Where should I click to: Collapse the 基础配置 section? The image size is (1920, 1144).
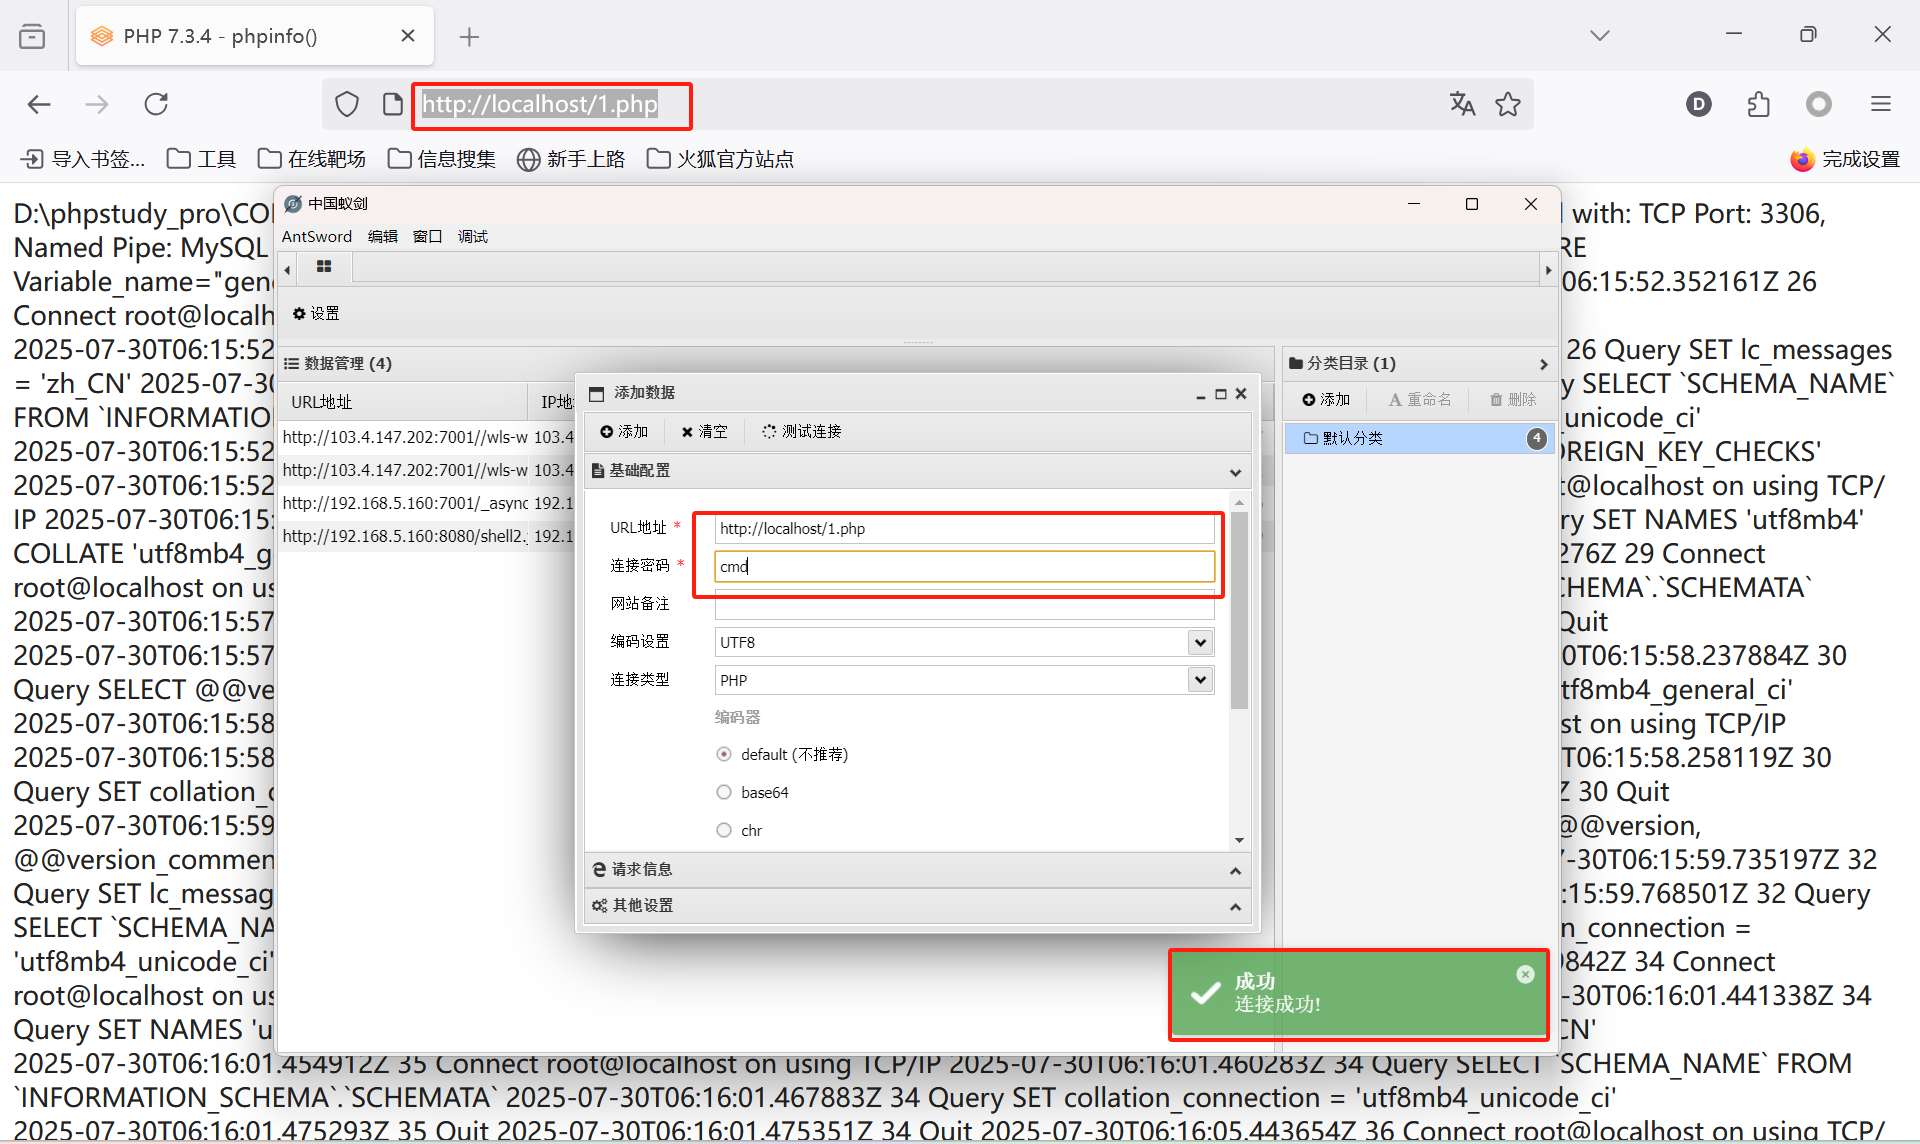1235,472
